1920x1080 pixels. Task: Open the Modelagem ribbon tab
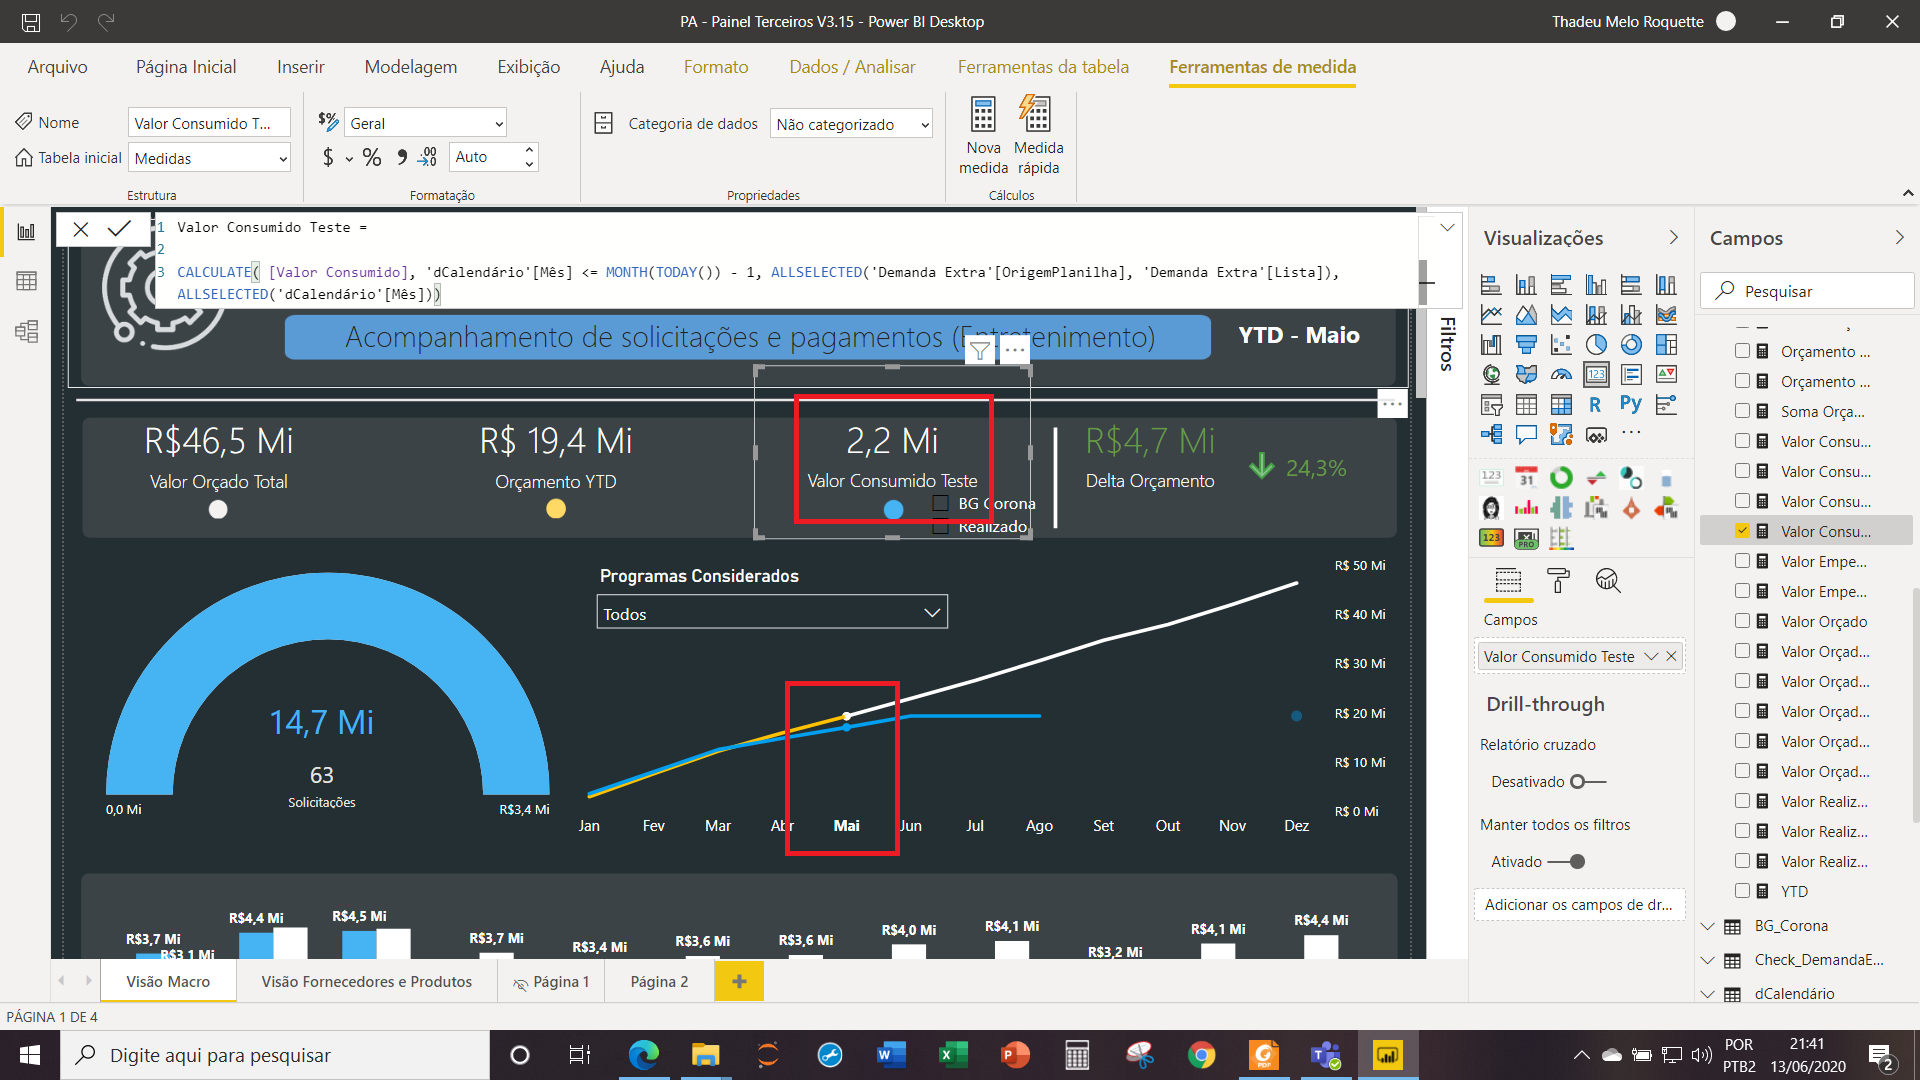pos(410,67)
